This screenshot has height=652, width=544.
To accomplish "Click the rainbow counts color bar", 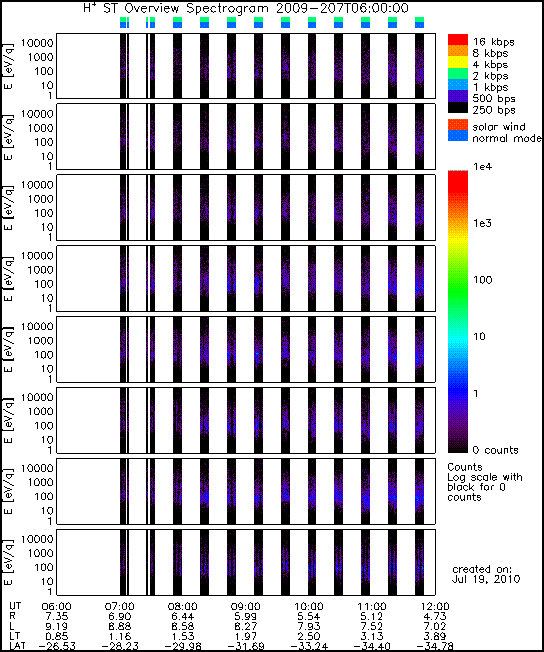I will point(458,311).
